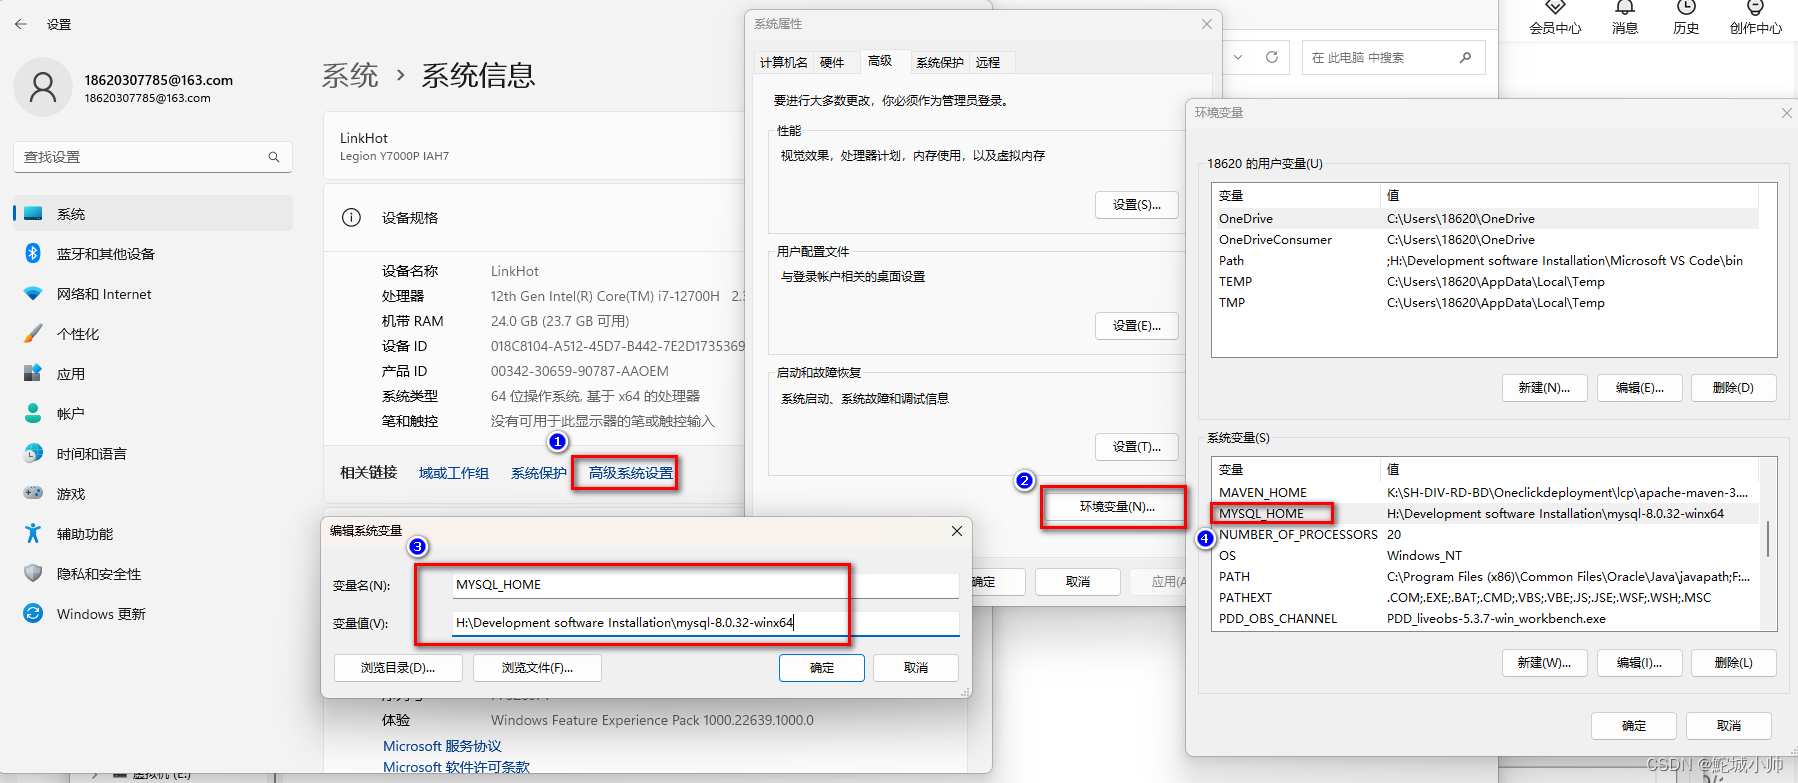Click Edit(I) for system variables
This screenshot has width=1798, height=783.
click(x=1640, y=663)
